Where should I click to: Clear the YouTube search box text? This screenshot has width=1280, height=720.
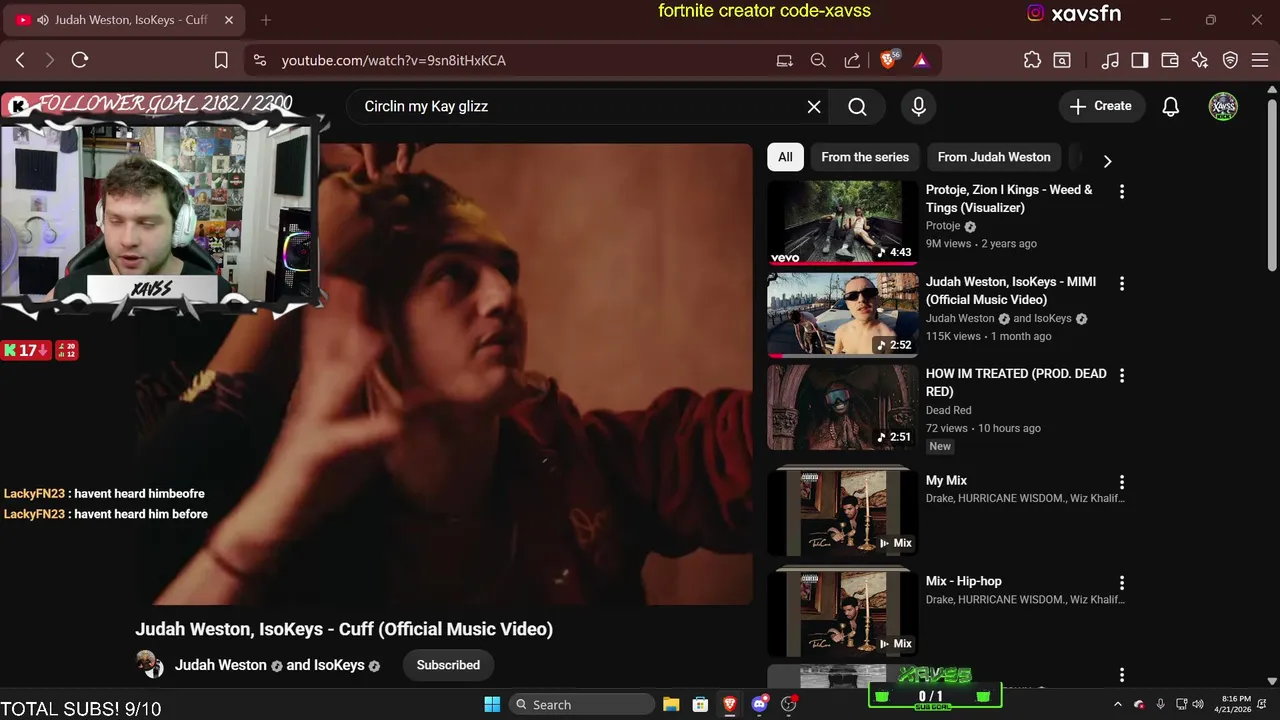point(814,106)
